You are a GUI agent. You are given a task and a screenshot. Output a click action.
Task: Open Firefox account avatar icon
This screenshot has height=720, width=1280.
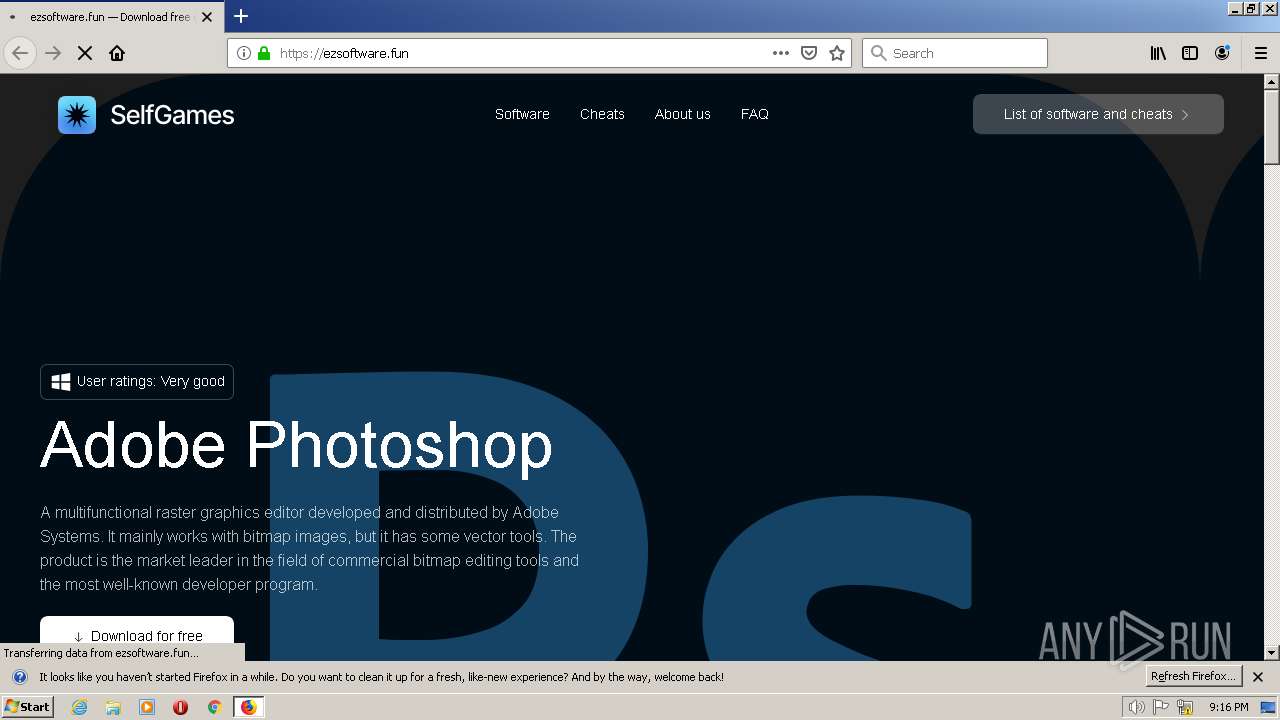point(1222,53)
